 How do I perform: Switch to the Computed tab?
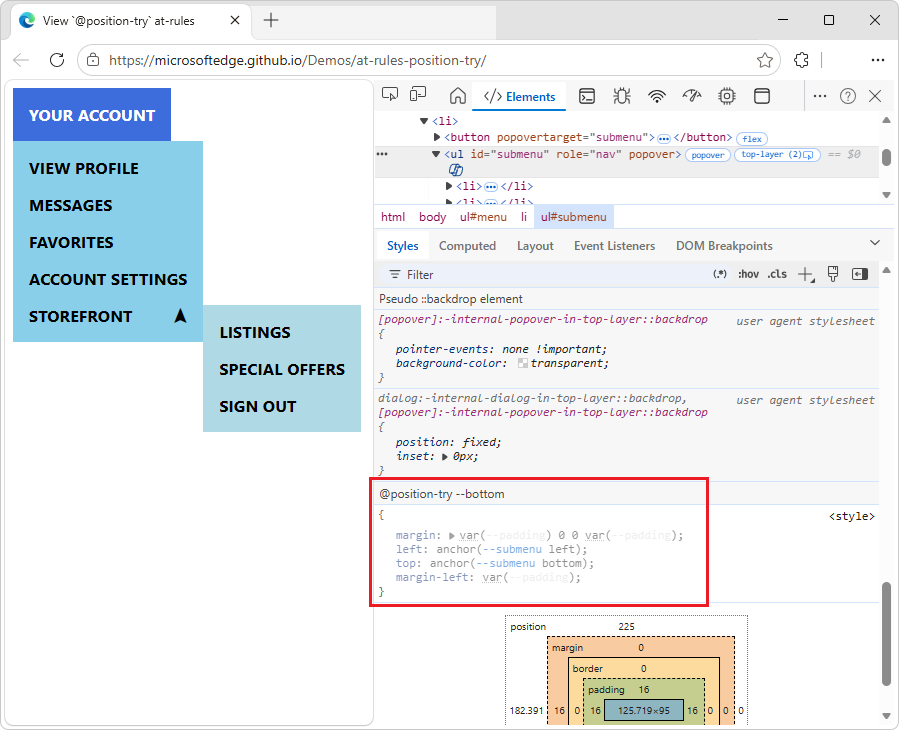467,246
